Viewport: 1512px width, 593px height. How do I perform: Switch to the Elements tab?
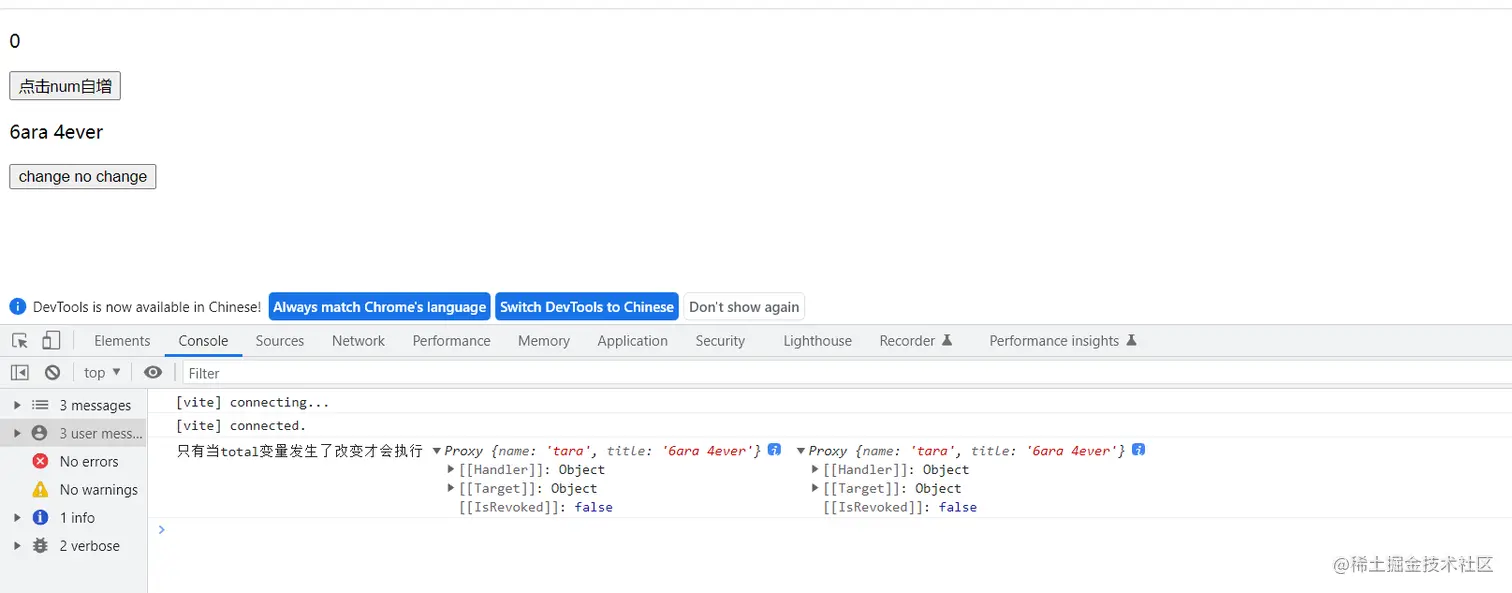tap(122, 341)
